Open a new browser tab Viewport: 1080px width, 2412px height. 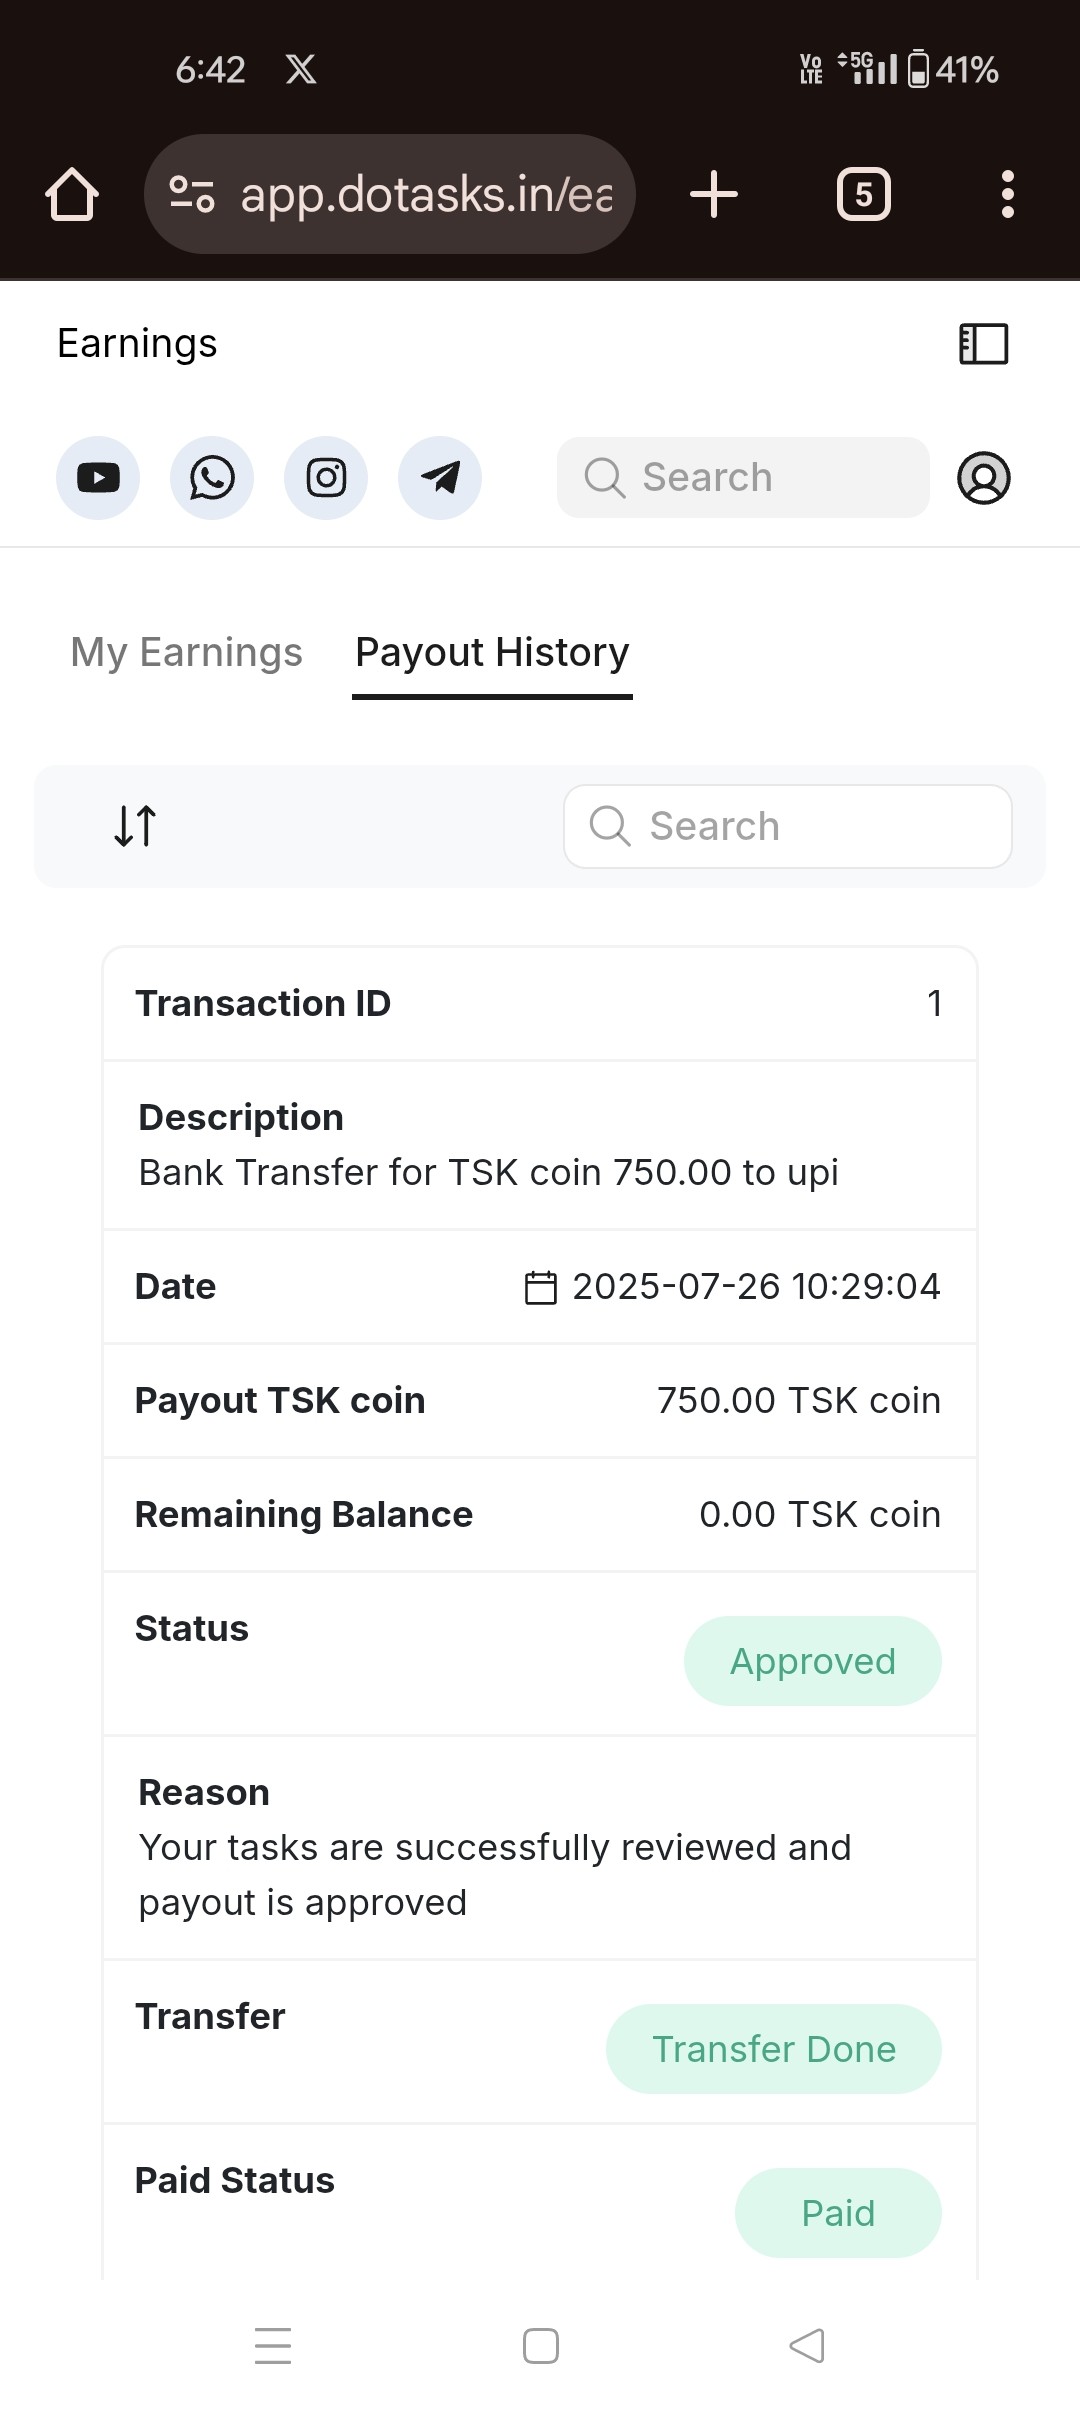pos(714,194)
